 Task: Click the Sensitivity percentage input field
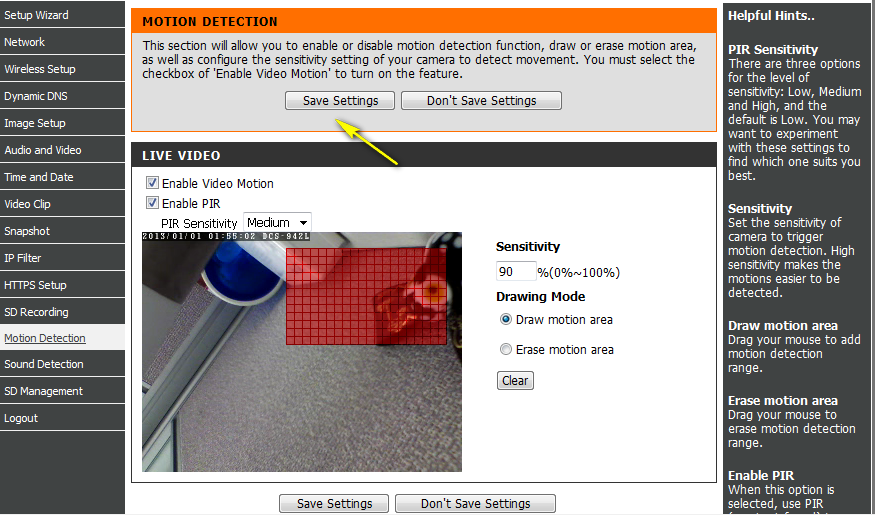pyautogui.click(x=515, y=272)
